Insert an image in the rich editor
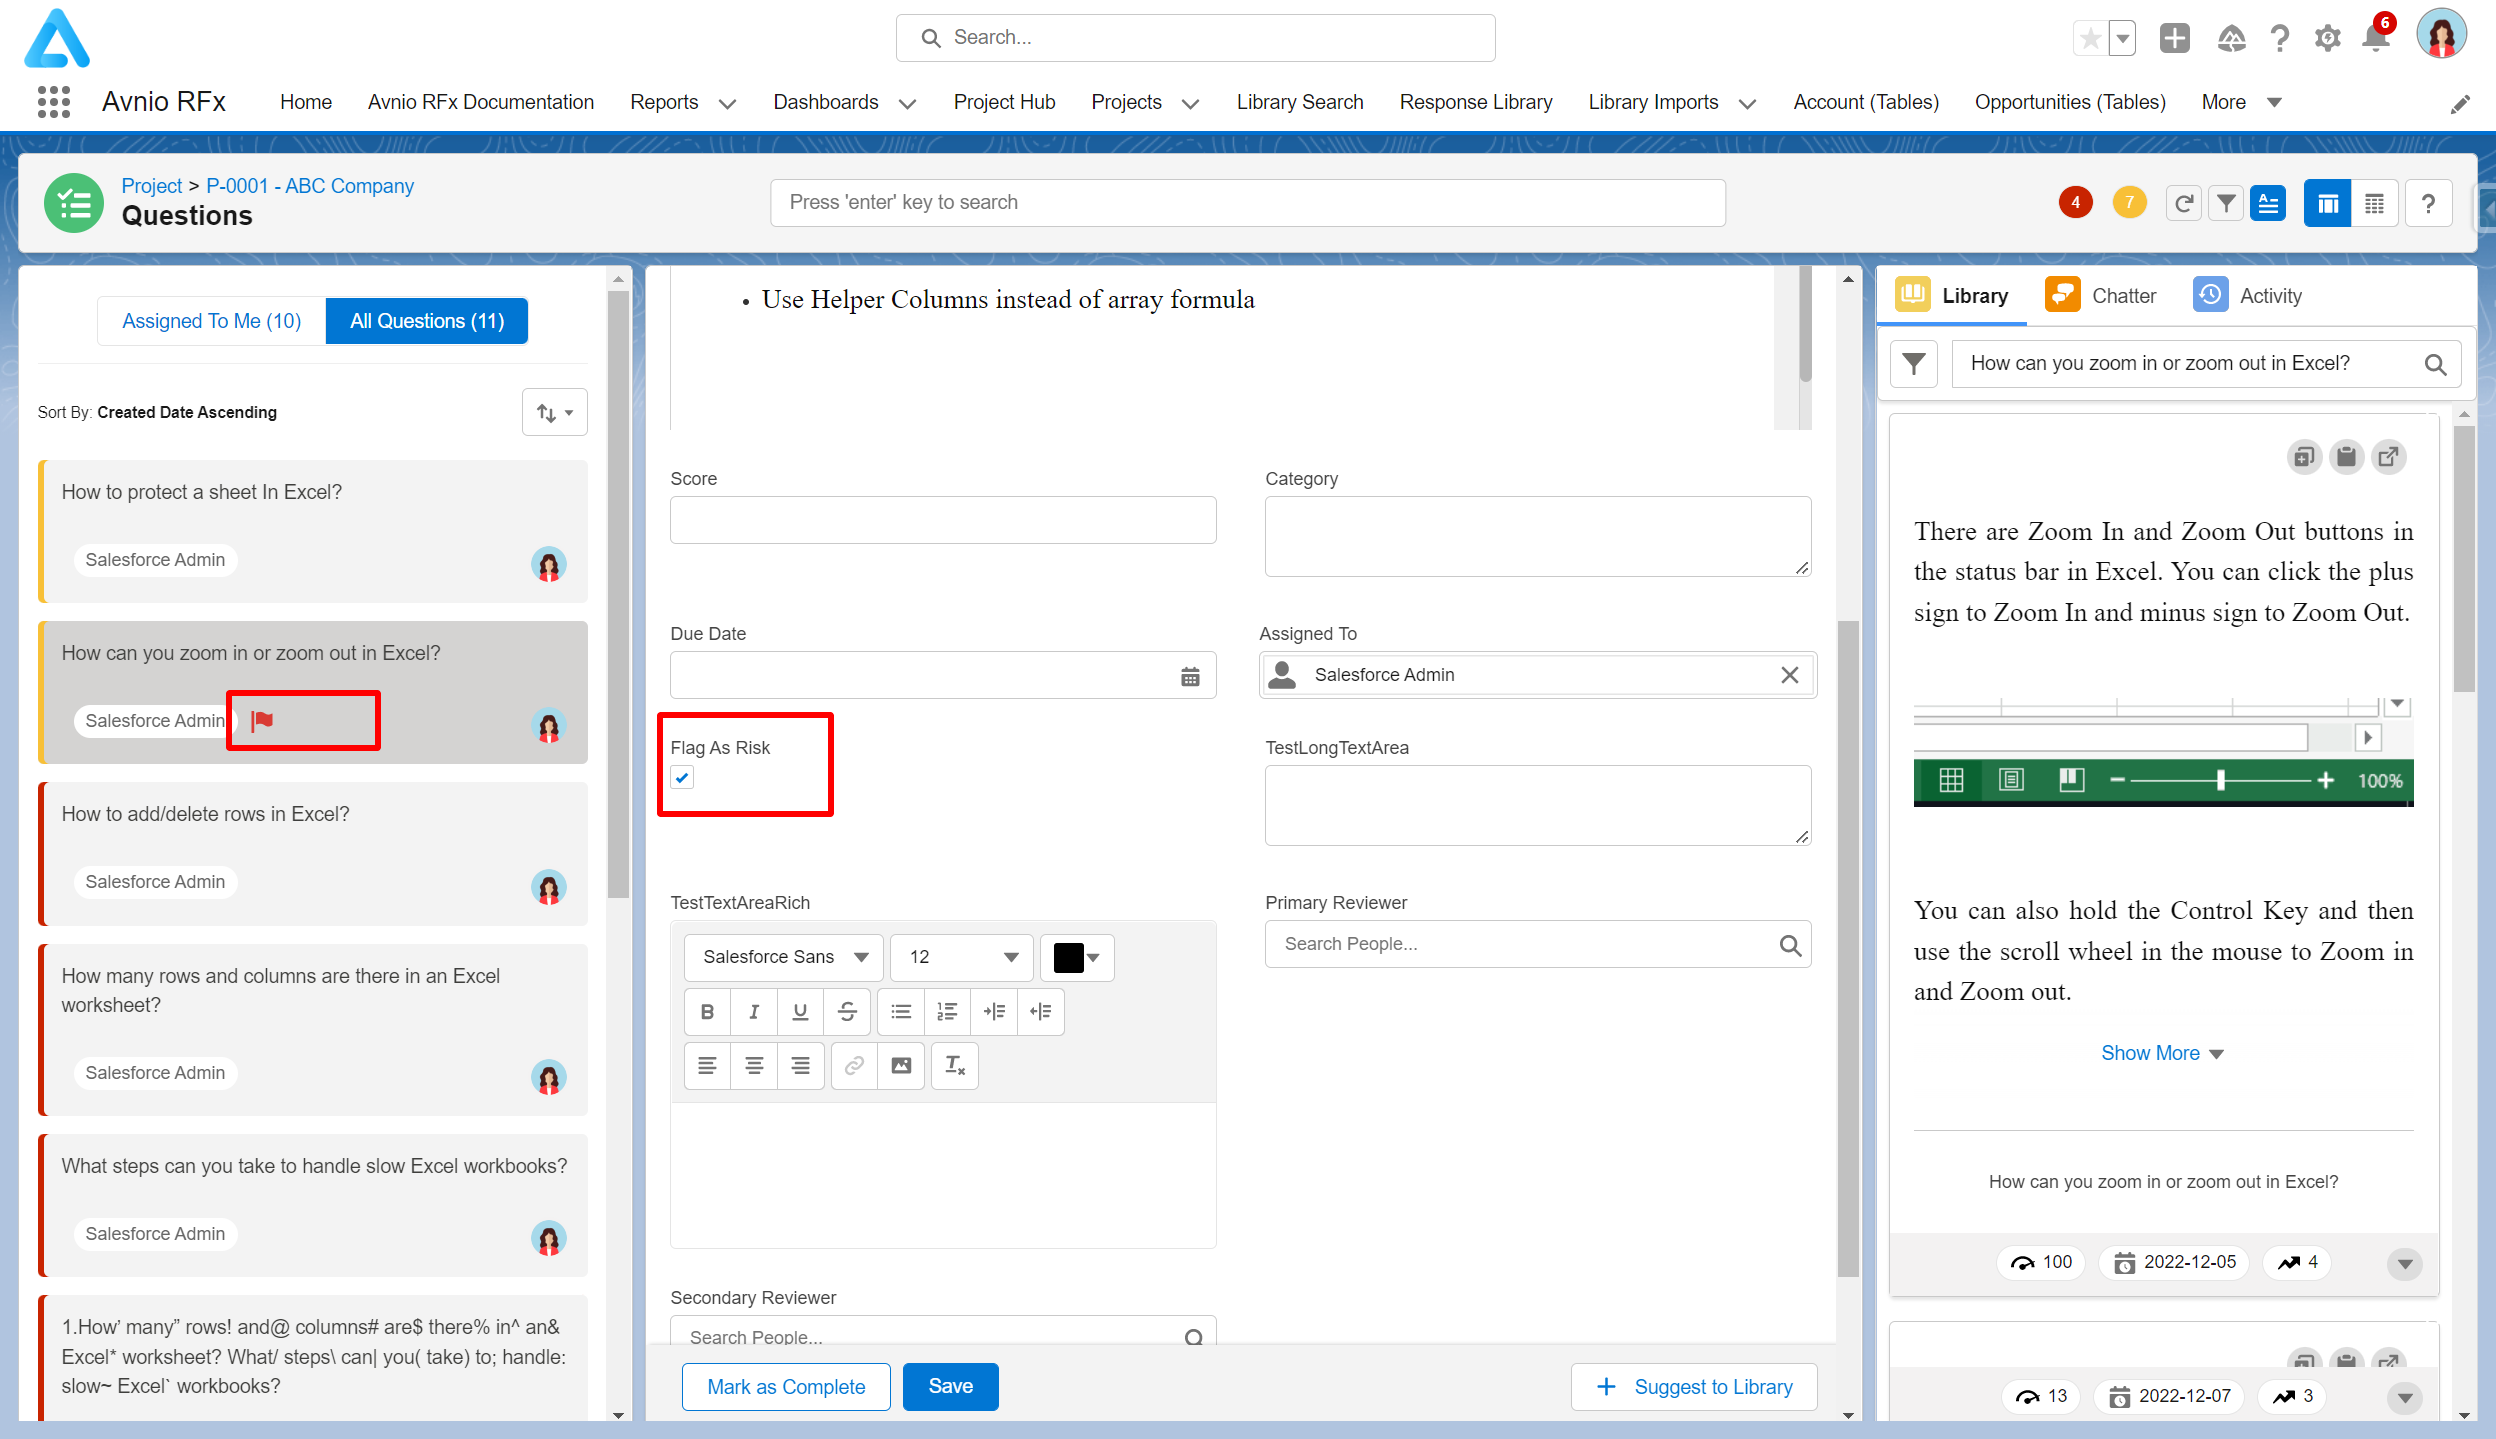 901,1066
